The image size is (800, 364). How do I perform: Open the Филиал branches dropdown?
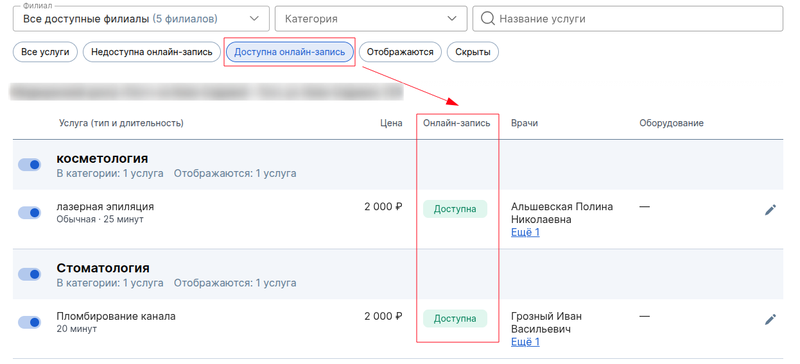141,19
